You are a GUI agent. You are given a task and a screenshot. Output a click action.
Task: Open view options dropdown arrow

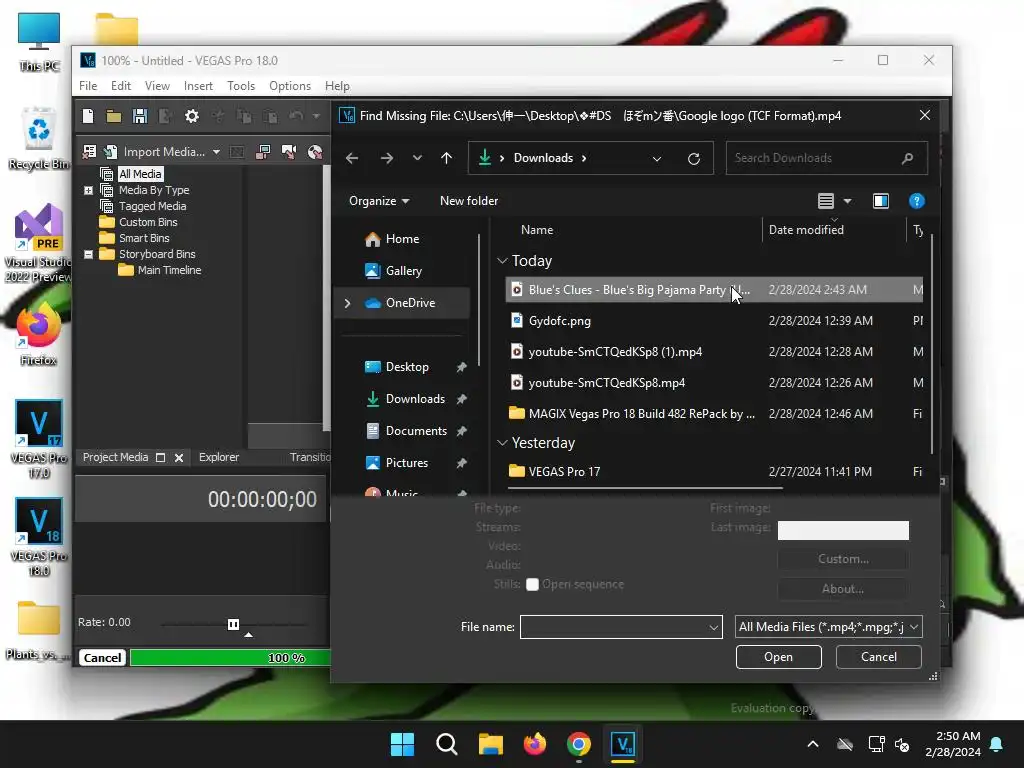click(x=848, y=201)
